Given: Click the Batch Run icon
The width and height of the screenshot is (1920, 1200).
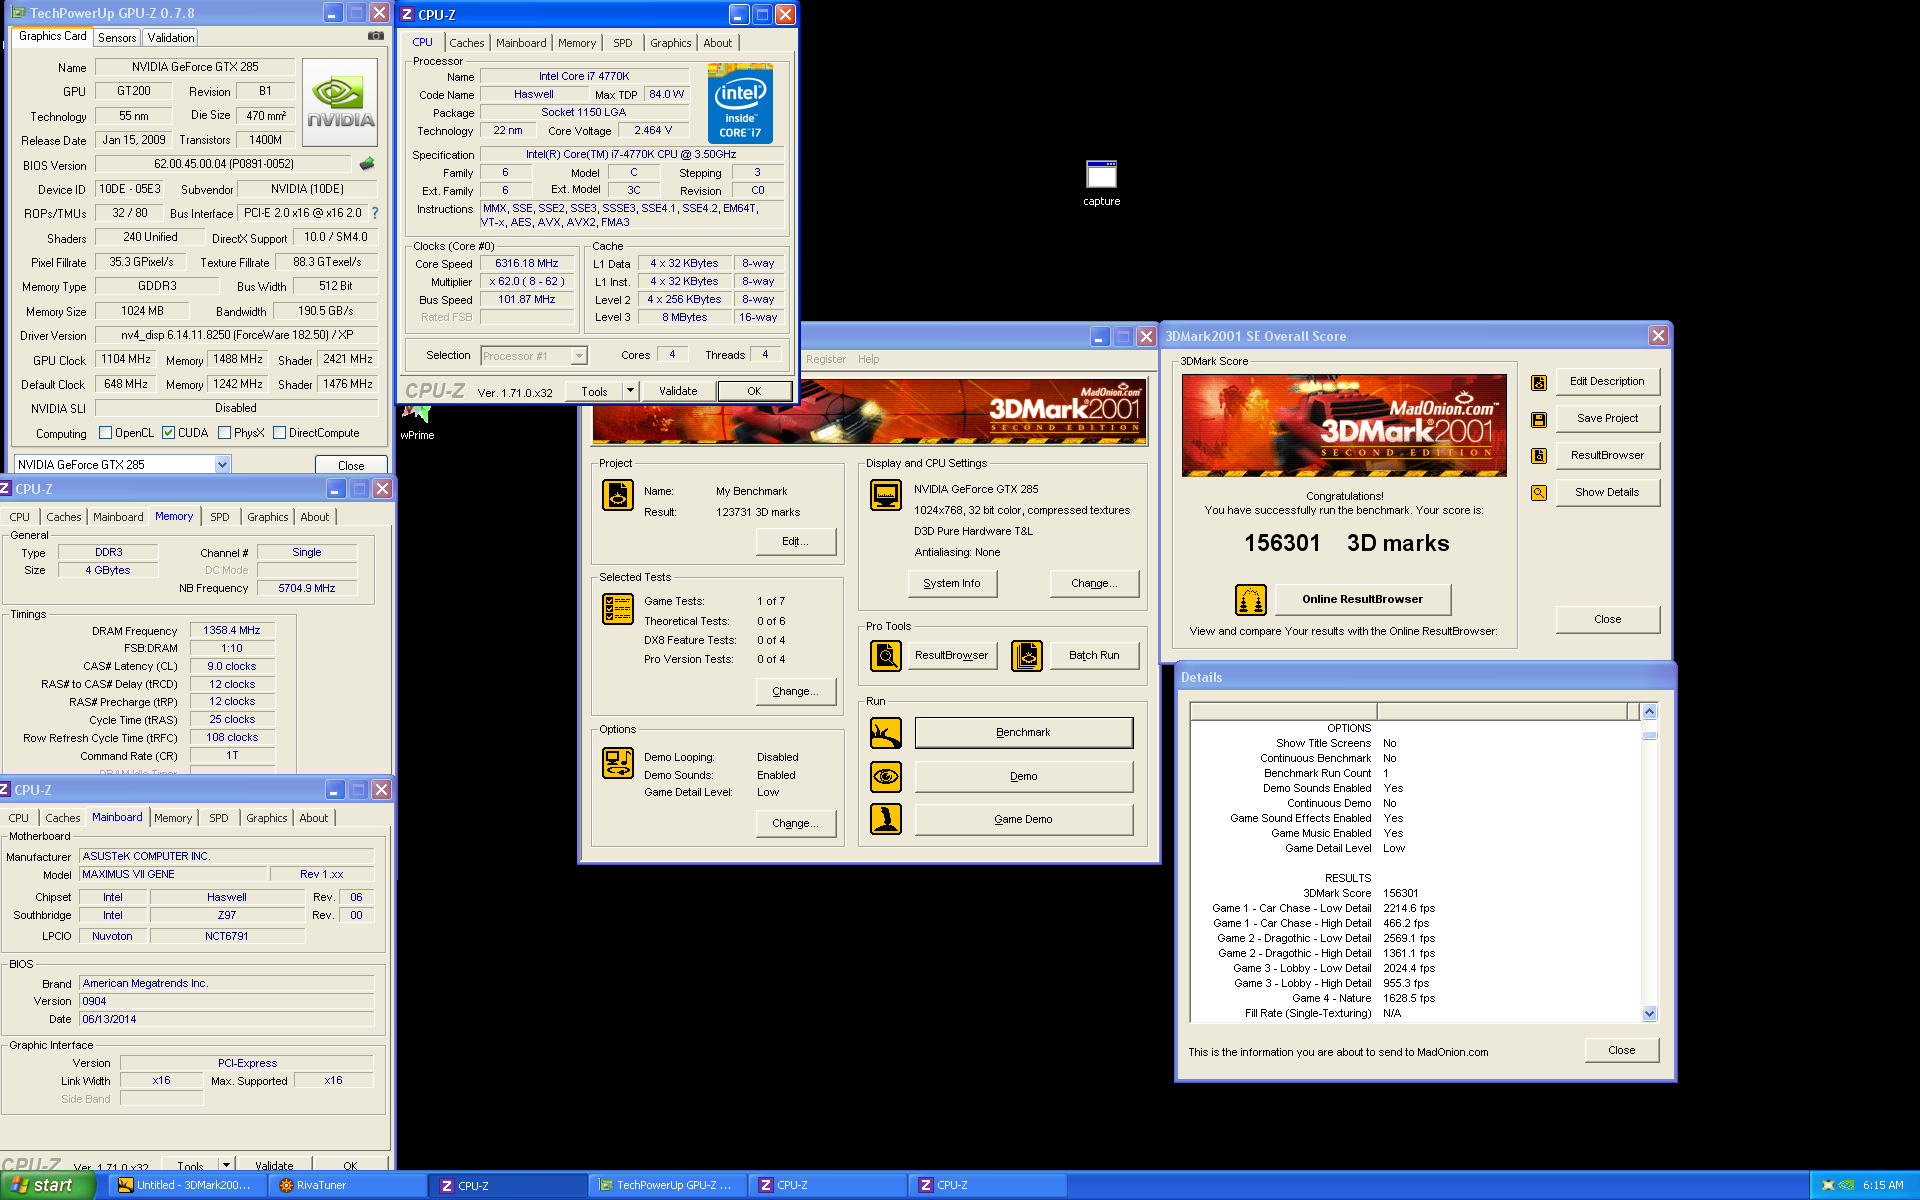Looking at the screenshot, I should 1027,656.
